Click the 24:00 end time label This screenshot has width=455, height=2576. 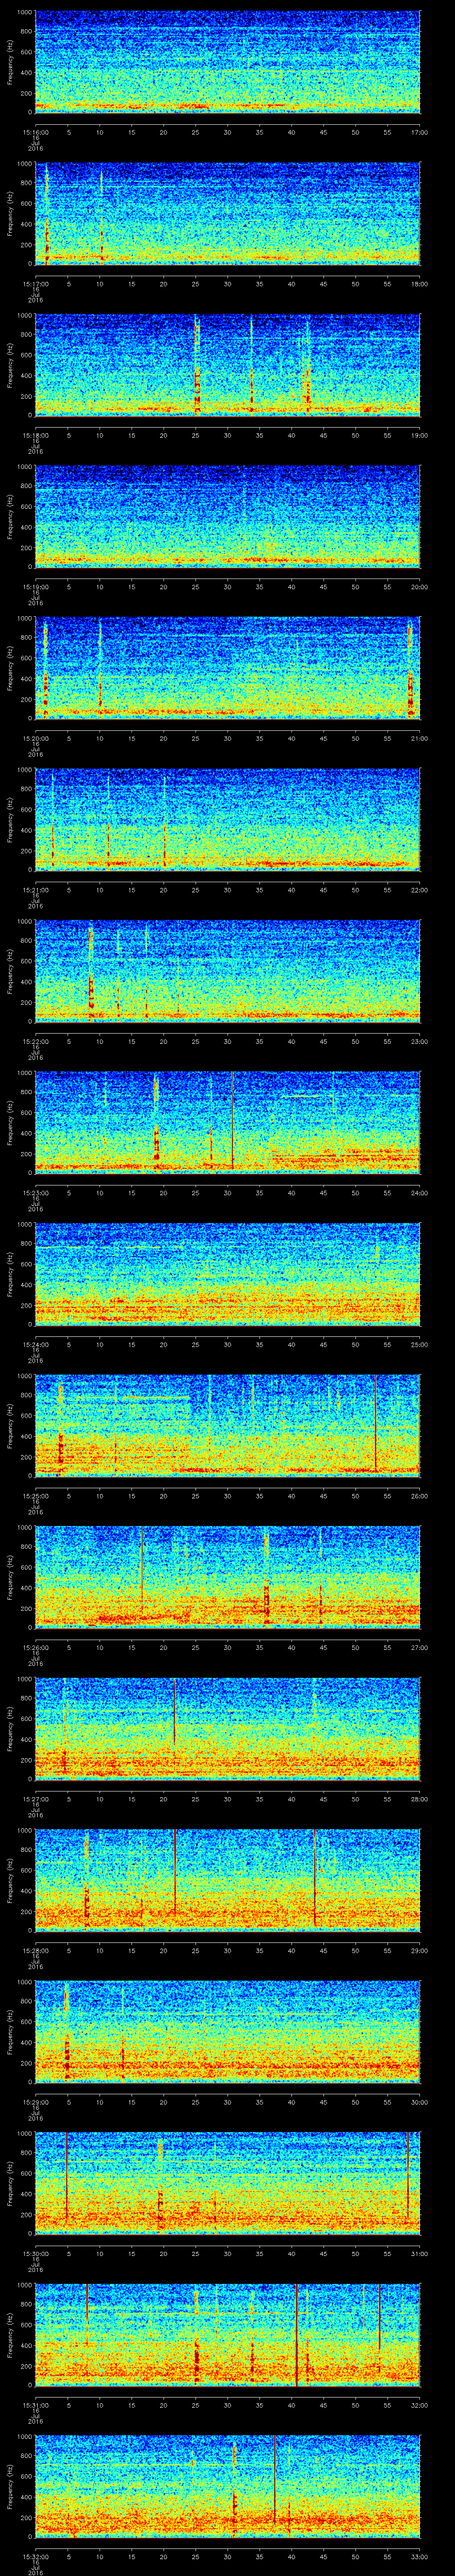419,1192
